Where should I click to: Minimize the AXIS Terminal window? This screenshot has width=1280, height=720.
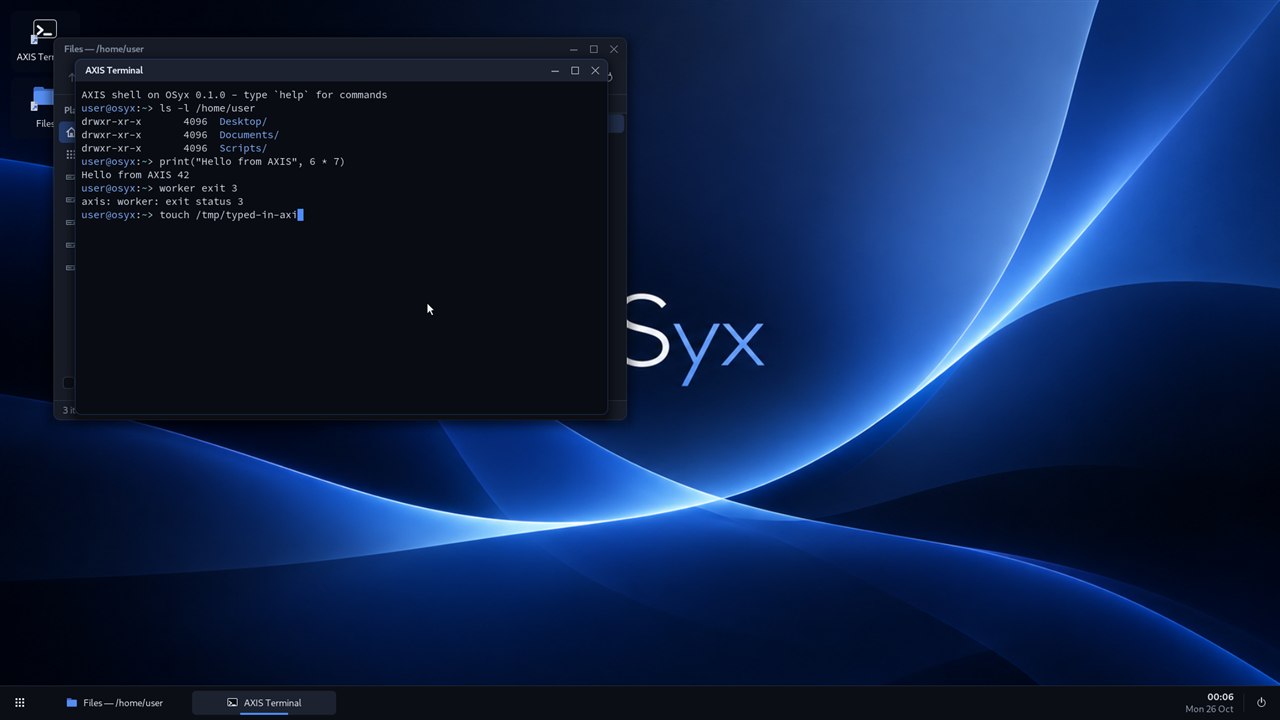[555, 71]
